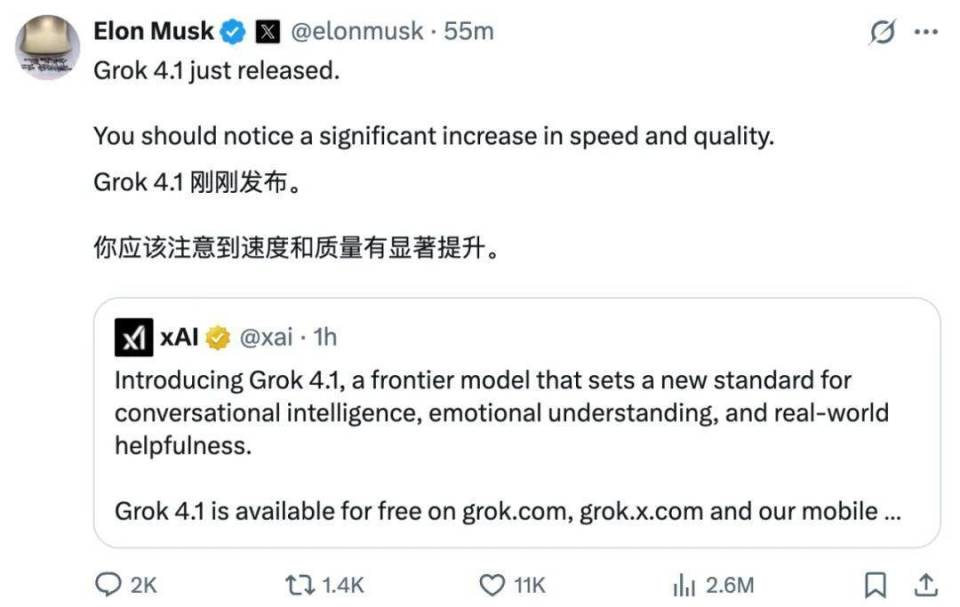The height and width of the screenshot is (607, 960).
Task: Click the reply icon to comment
Action: [106, 583]
